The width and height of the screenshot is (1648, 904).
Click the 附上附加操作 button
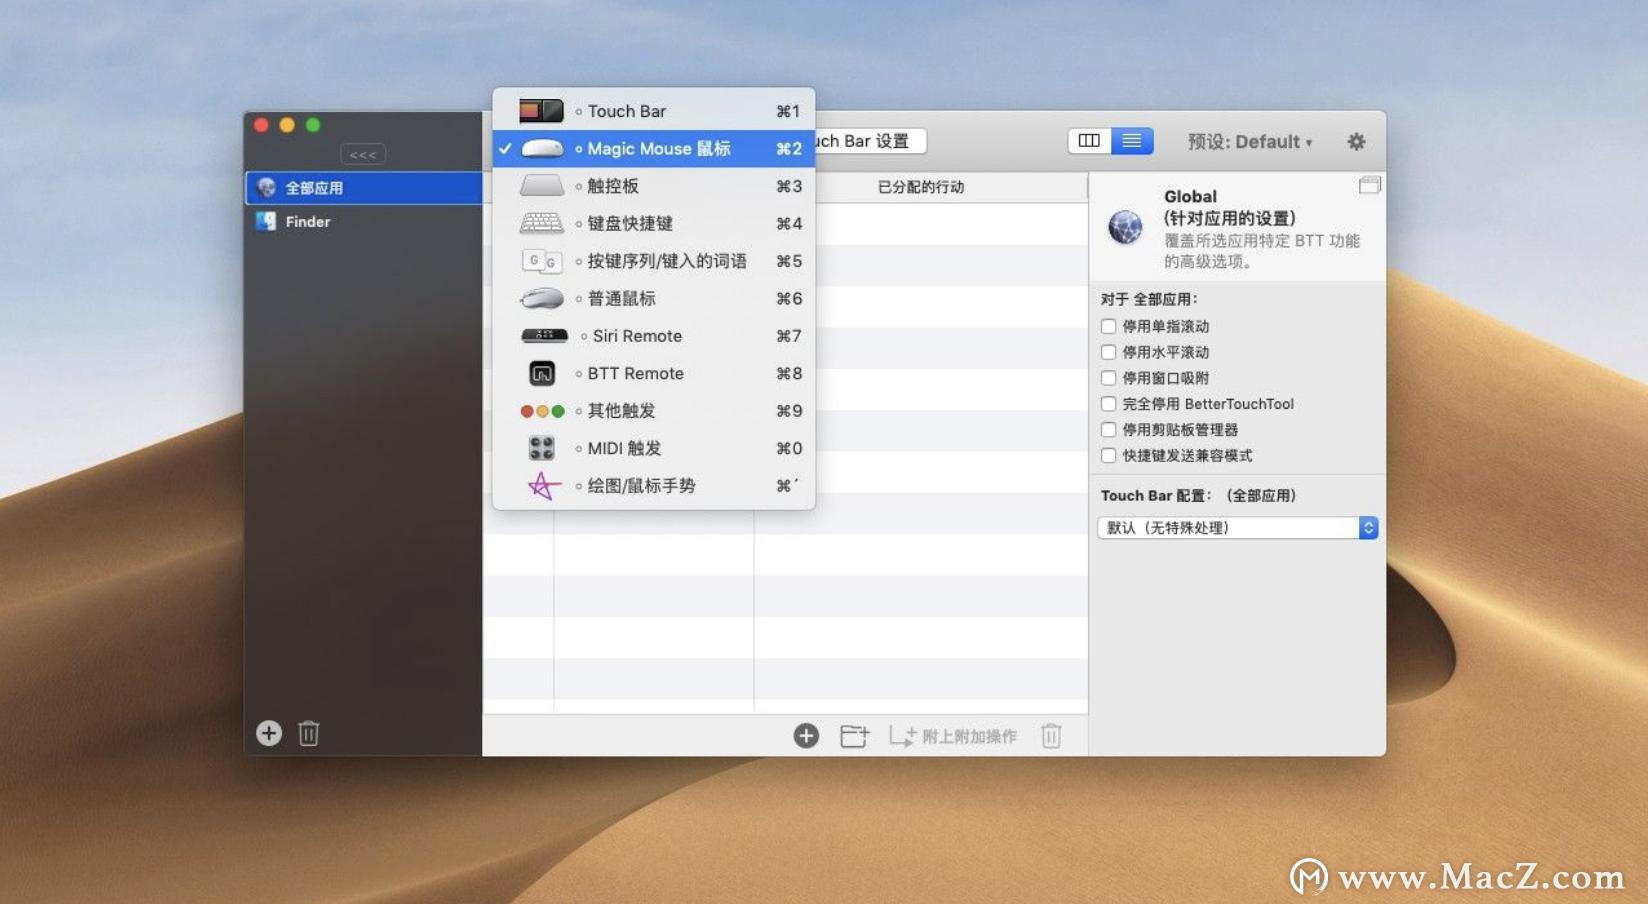(952, 735)
